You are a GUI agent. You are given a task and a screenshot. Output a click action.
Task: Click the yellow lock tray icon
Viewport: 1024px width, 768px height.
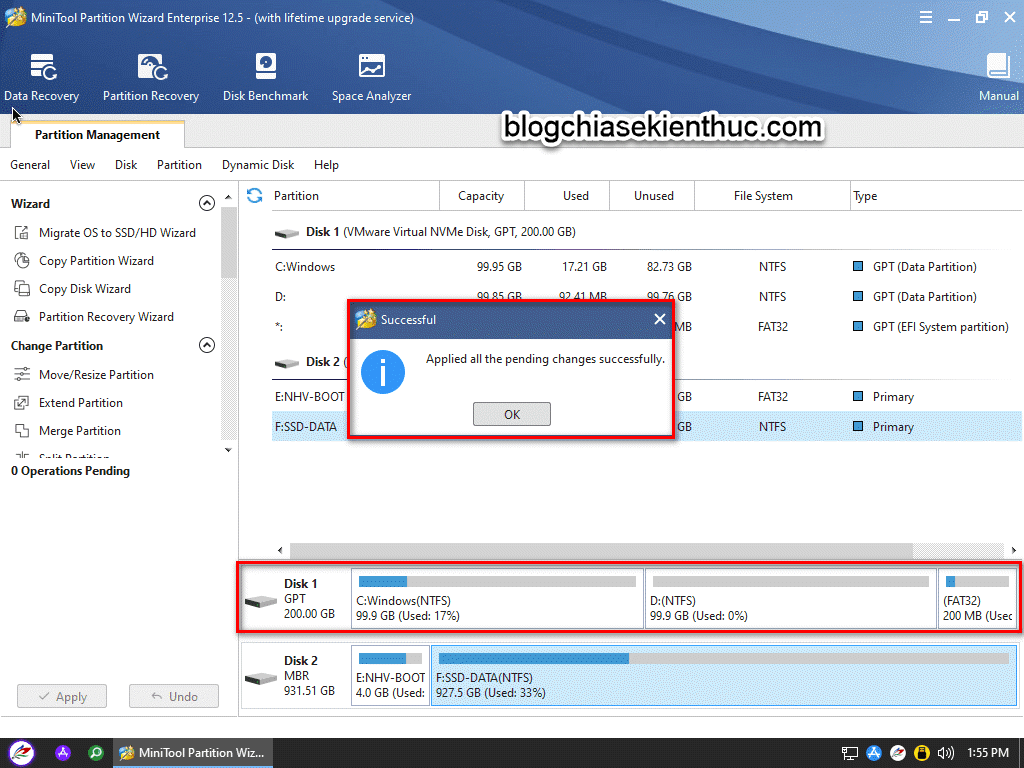click(x=921, y=754)
